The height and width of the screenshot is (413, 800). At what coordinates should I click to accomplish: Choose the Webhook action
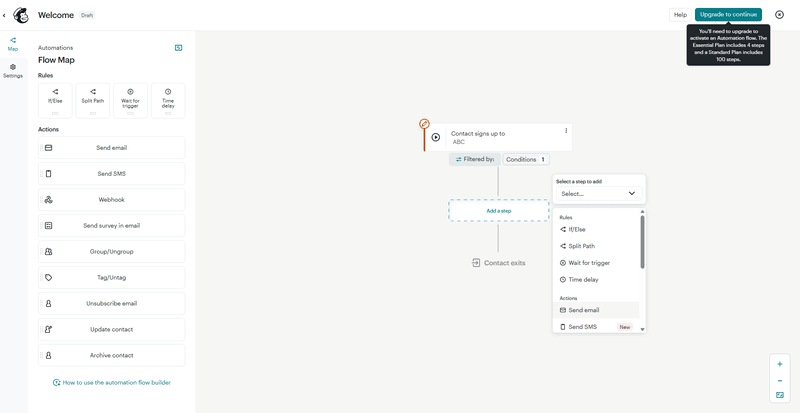(112, 200)
